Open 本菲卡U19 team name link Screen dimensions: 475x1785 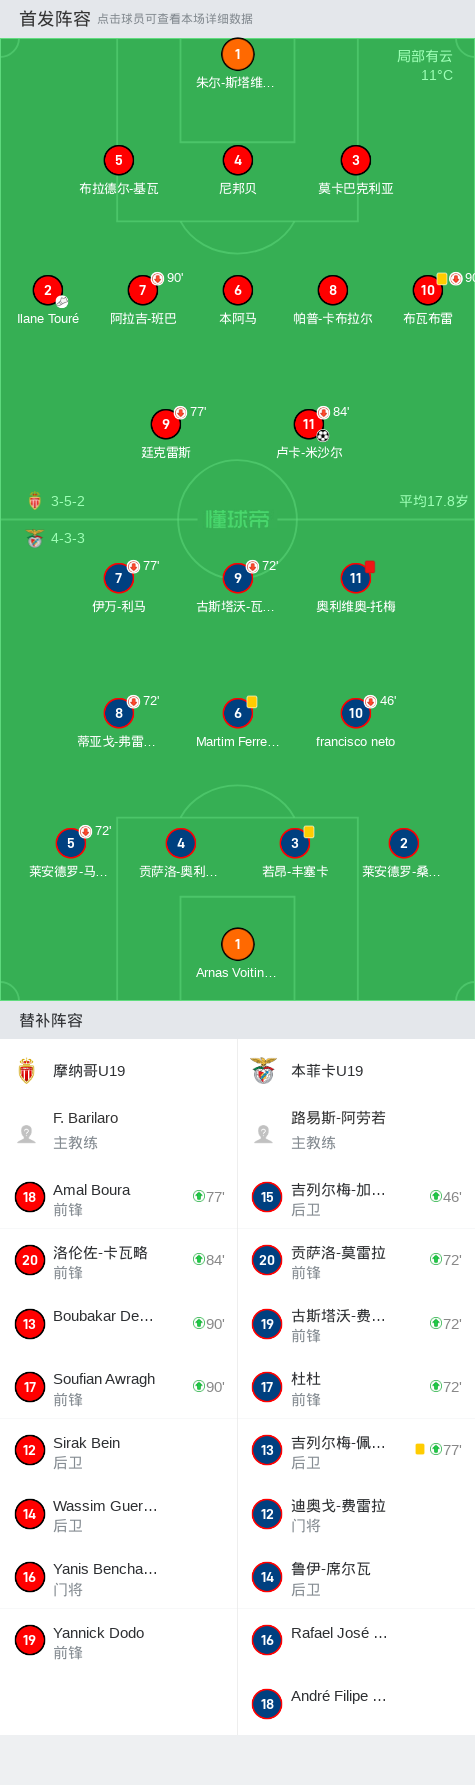coord(327,1071)
